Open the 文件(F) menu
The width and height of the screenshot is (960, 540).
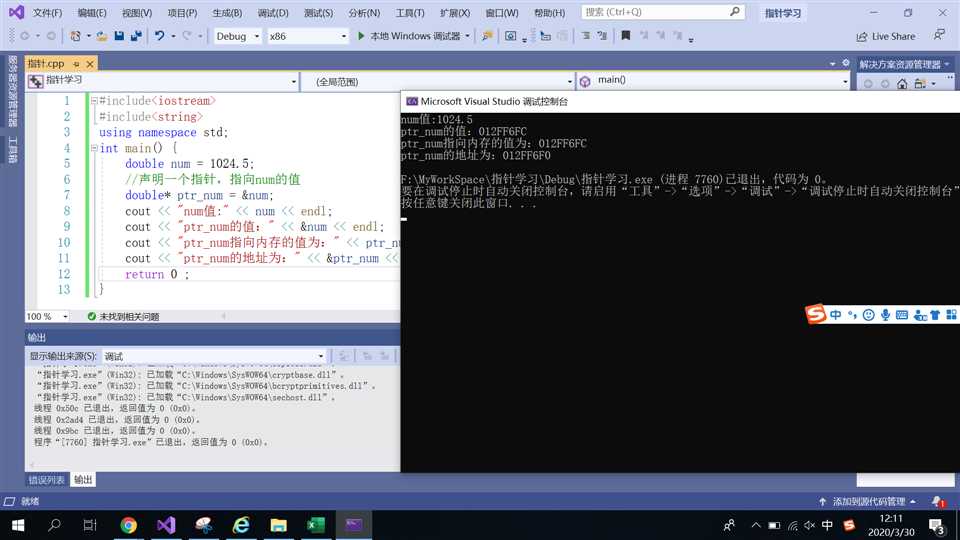[47, 12]
